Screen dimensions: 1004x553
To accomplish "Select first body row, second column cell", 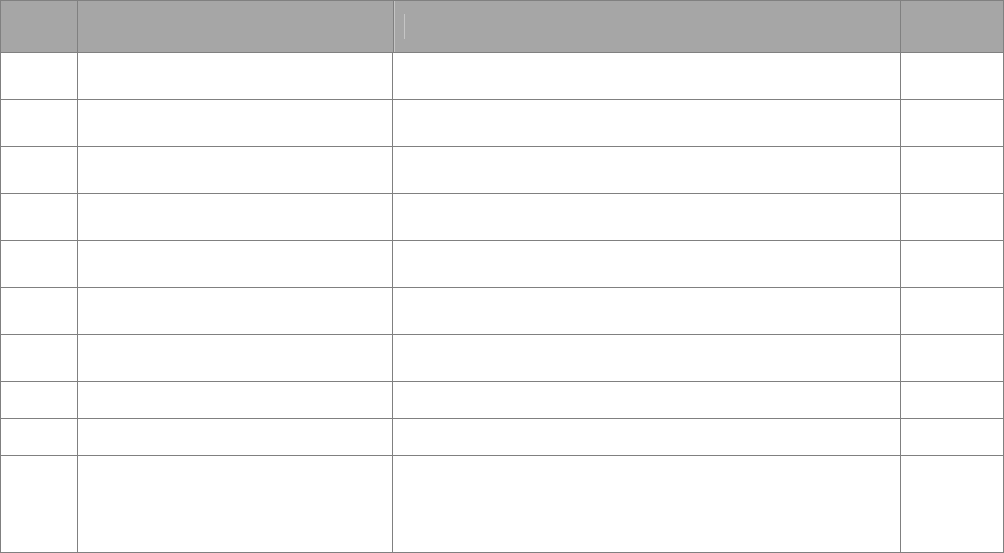I will 234,76.
